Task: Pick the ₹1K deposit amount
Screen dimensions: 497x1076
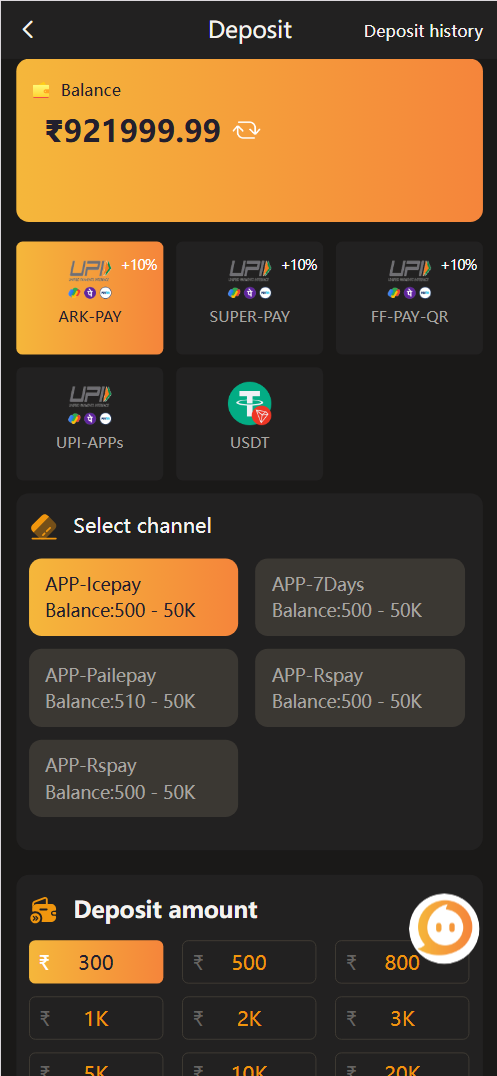Action: tap(96, 1018)
